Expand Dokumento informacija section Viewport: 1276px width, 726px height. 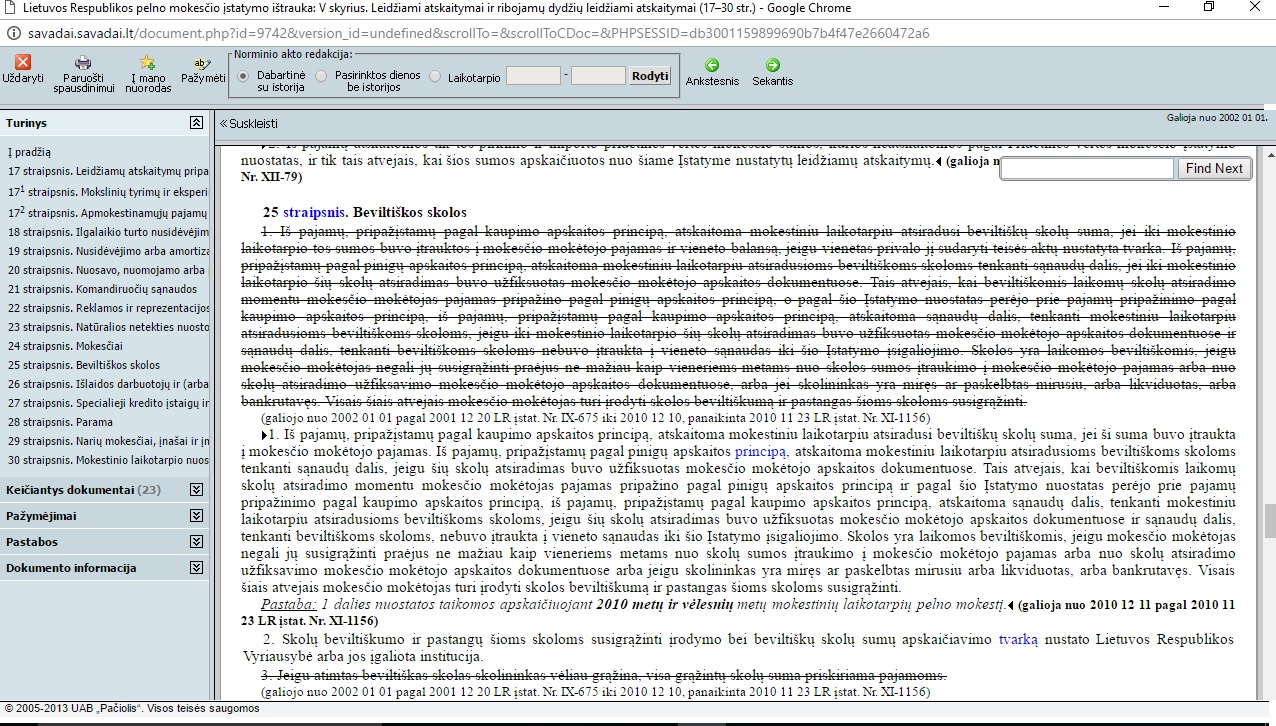(x=196, y=568)
